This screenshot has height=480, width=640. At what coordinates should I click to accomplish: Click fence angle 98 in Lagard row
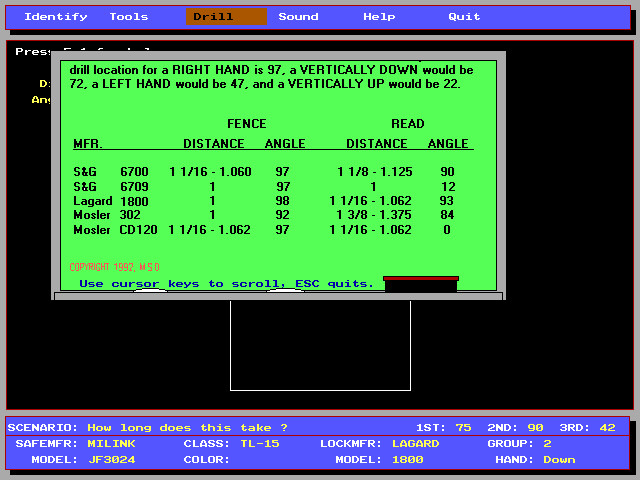(x=282, y=201)
